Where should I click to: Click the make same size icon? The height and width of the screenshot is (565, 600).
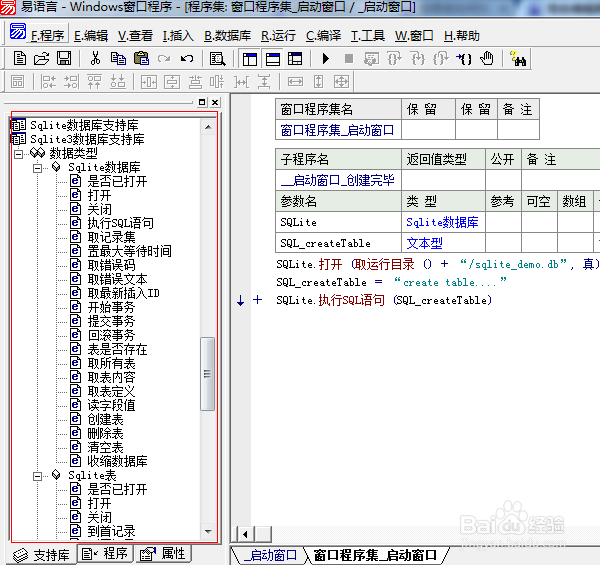[341, 81]
